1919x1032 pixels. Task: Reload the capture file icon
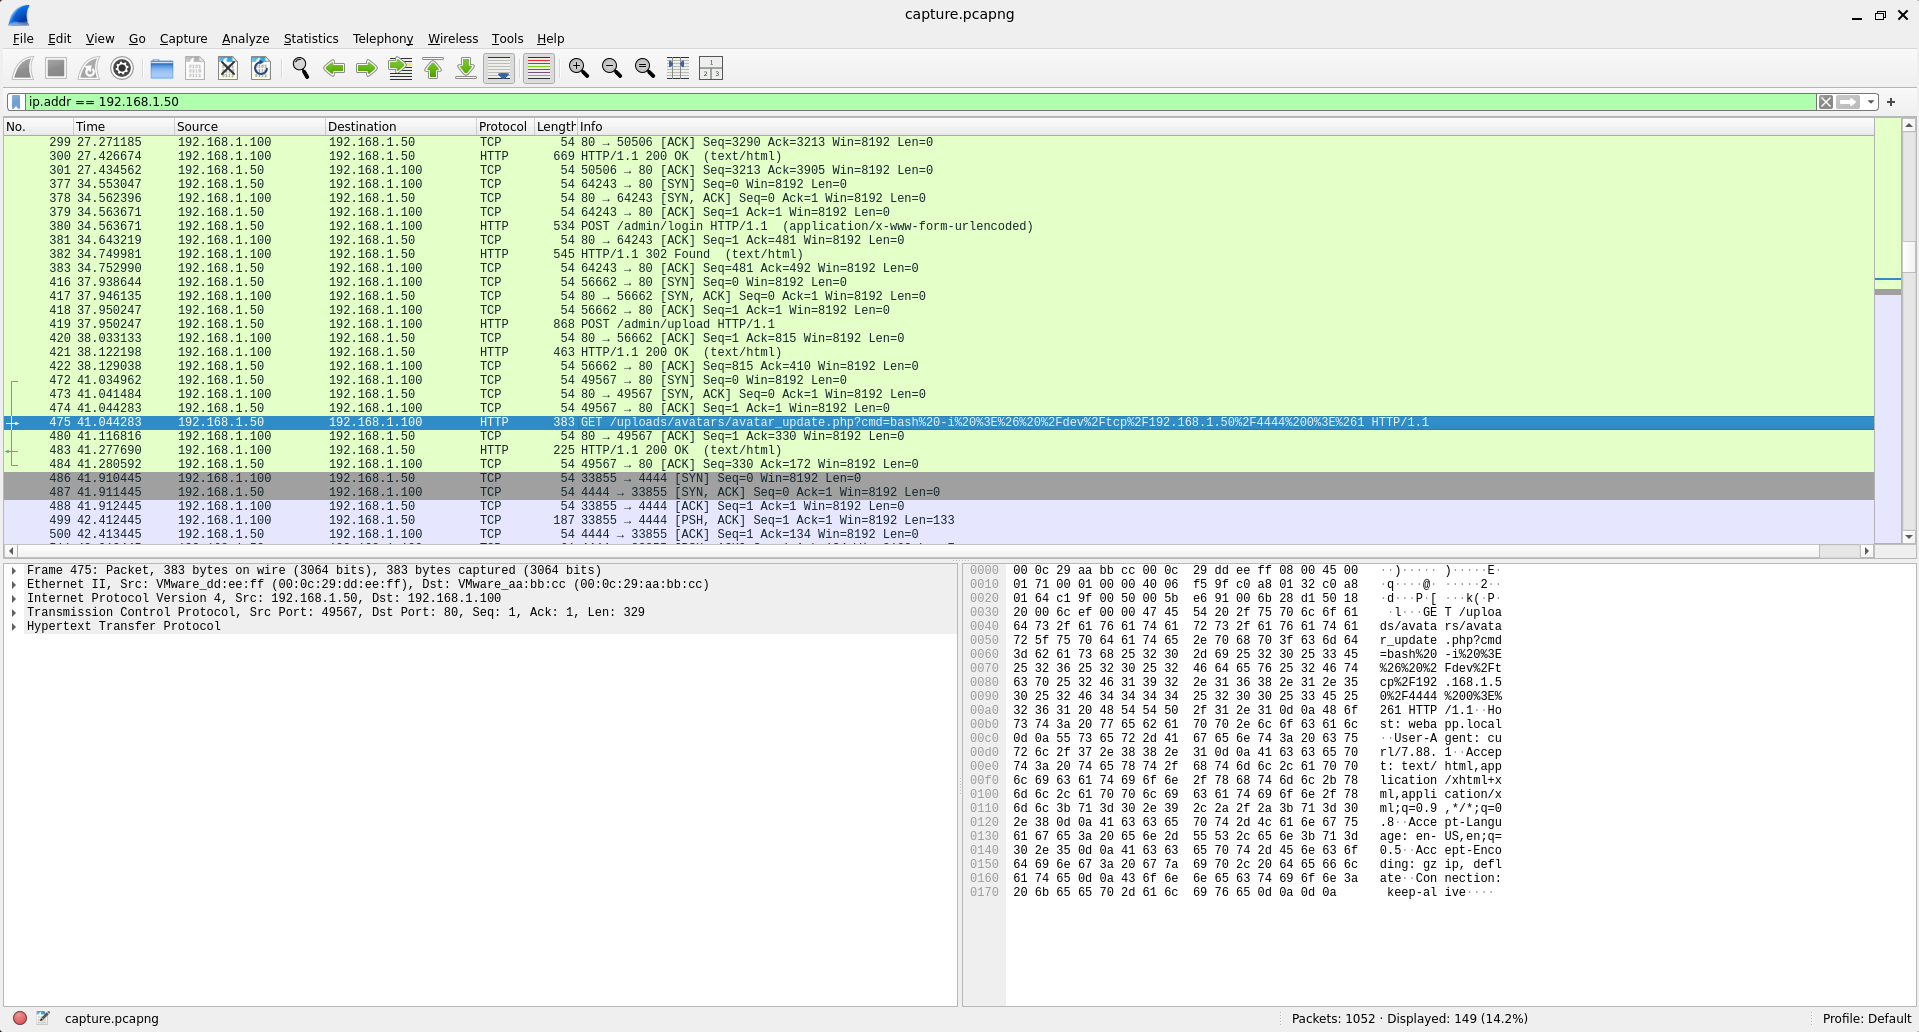click(261, 68)
